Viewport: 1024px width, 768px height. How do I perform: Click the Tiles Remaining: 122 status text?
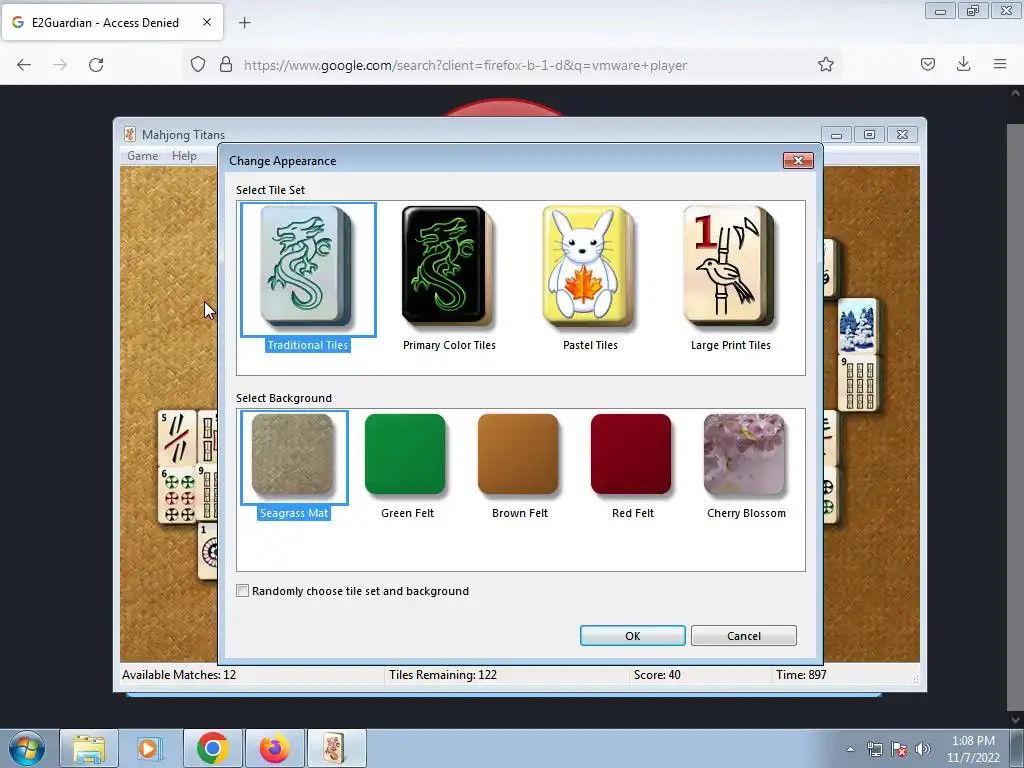pos(443,675)
